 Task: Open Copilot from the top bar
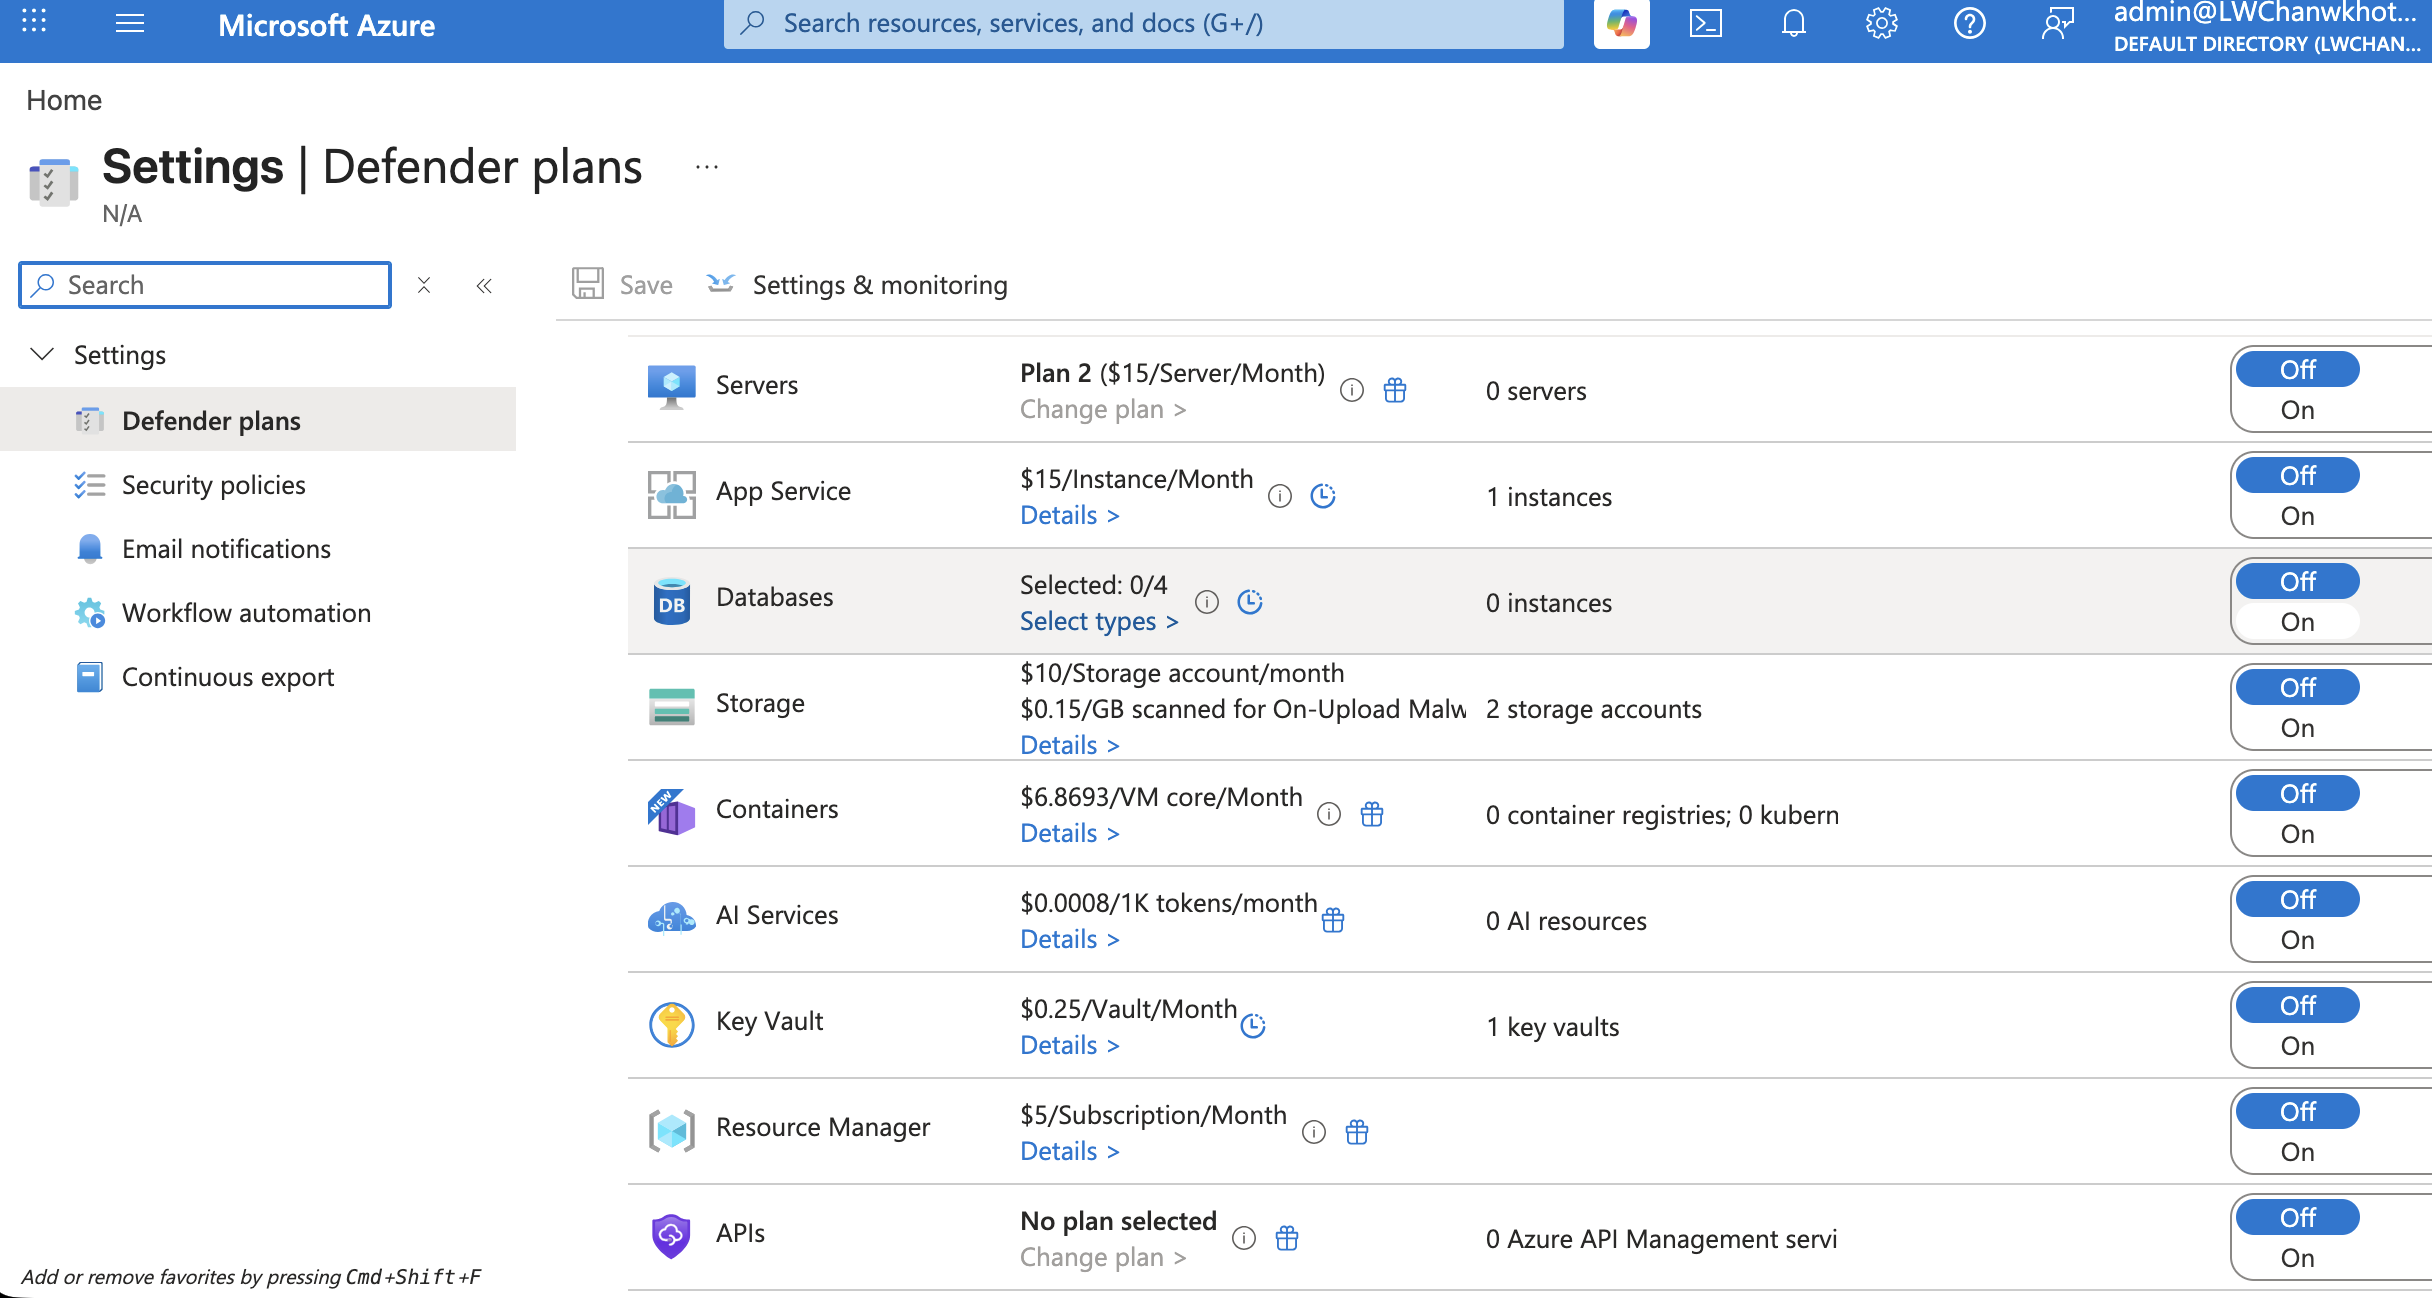(x=1621, y=23)
